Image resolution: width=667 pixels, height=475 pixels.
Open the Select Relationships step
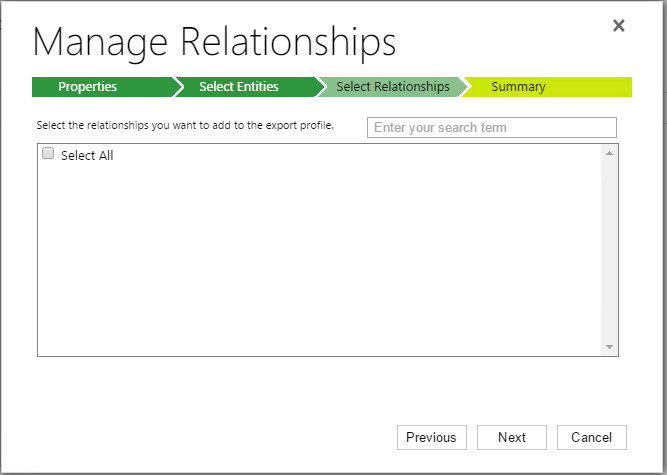coord(392,87)
